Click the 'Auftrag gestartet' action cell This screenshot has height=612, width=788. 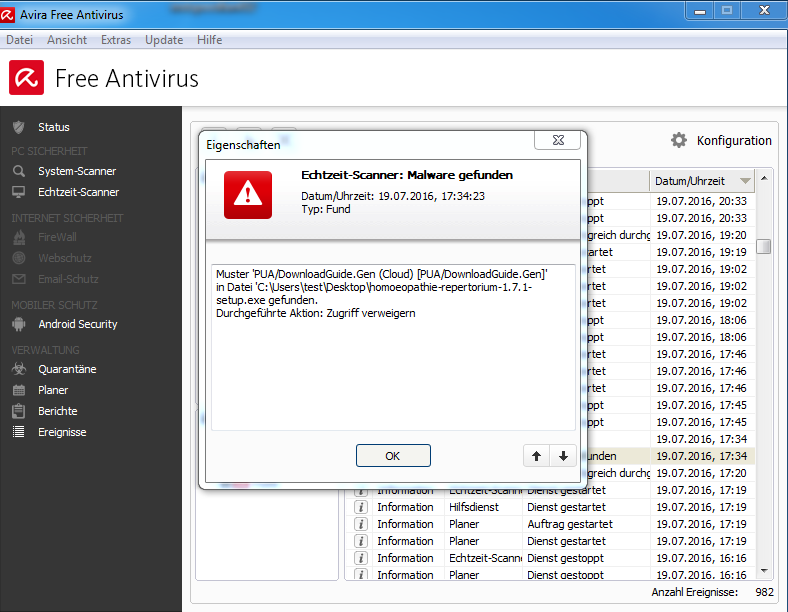tap(586, 524)
